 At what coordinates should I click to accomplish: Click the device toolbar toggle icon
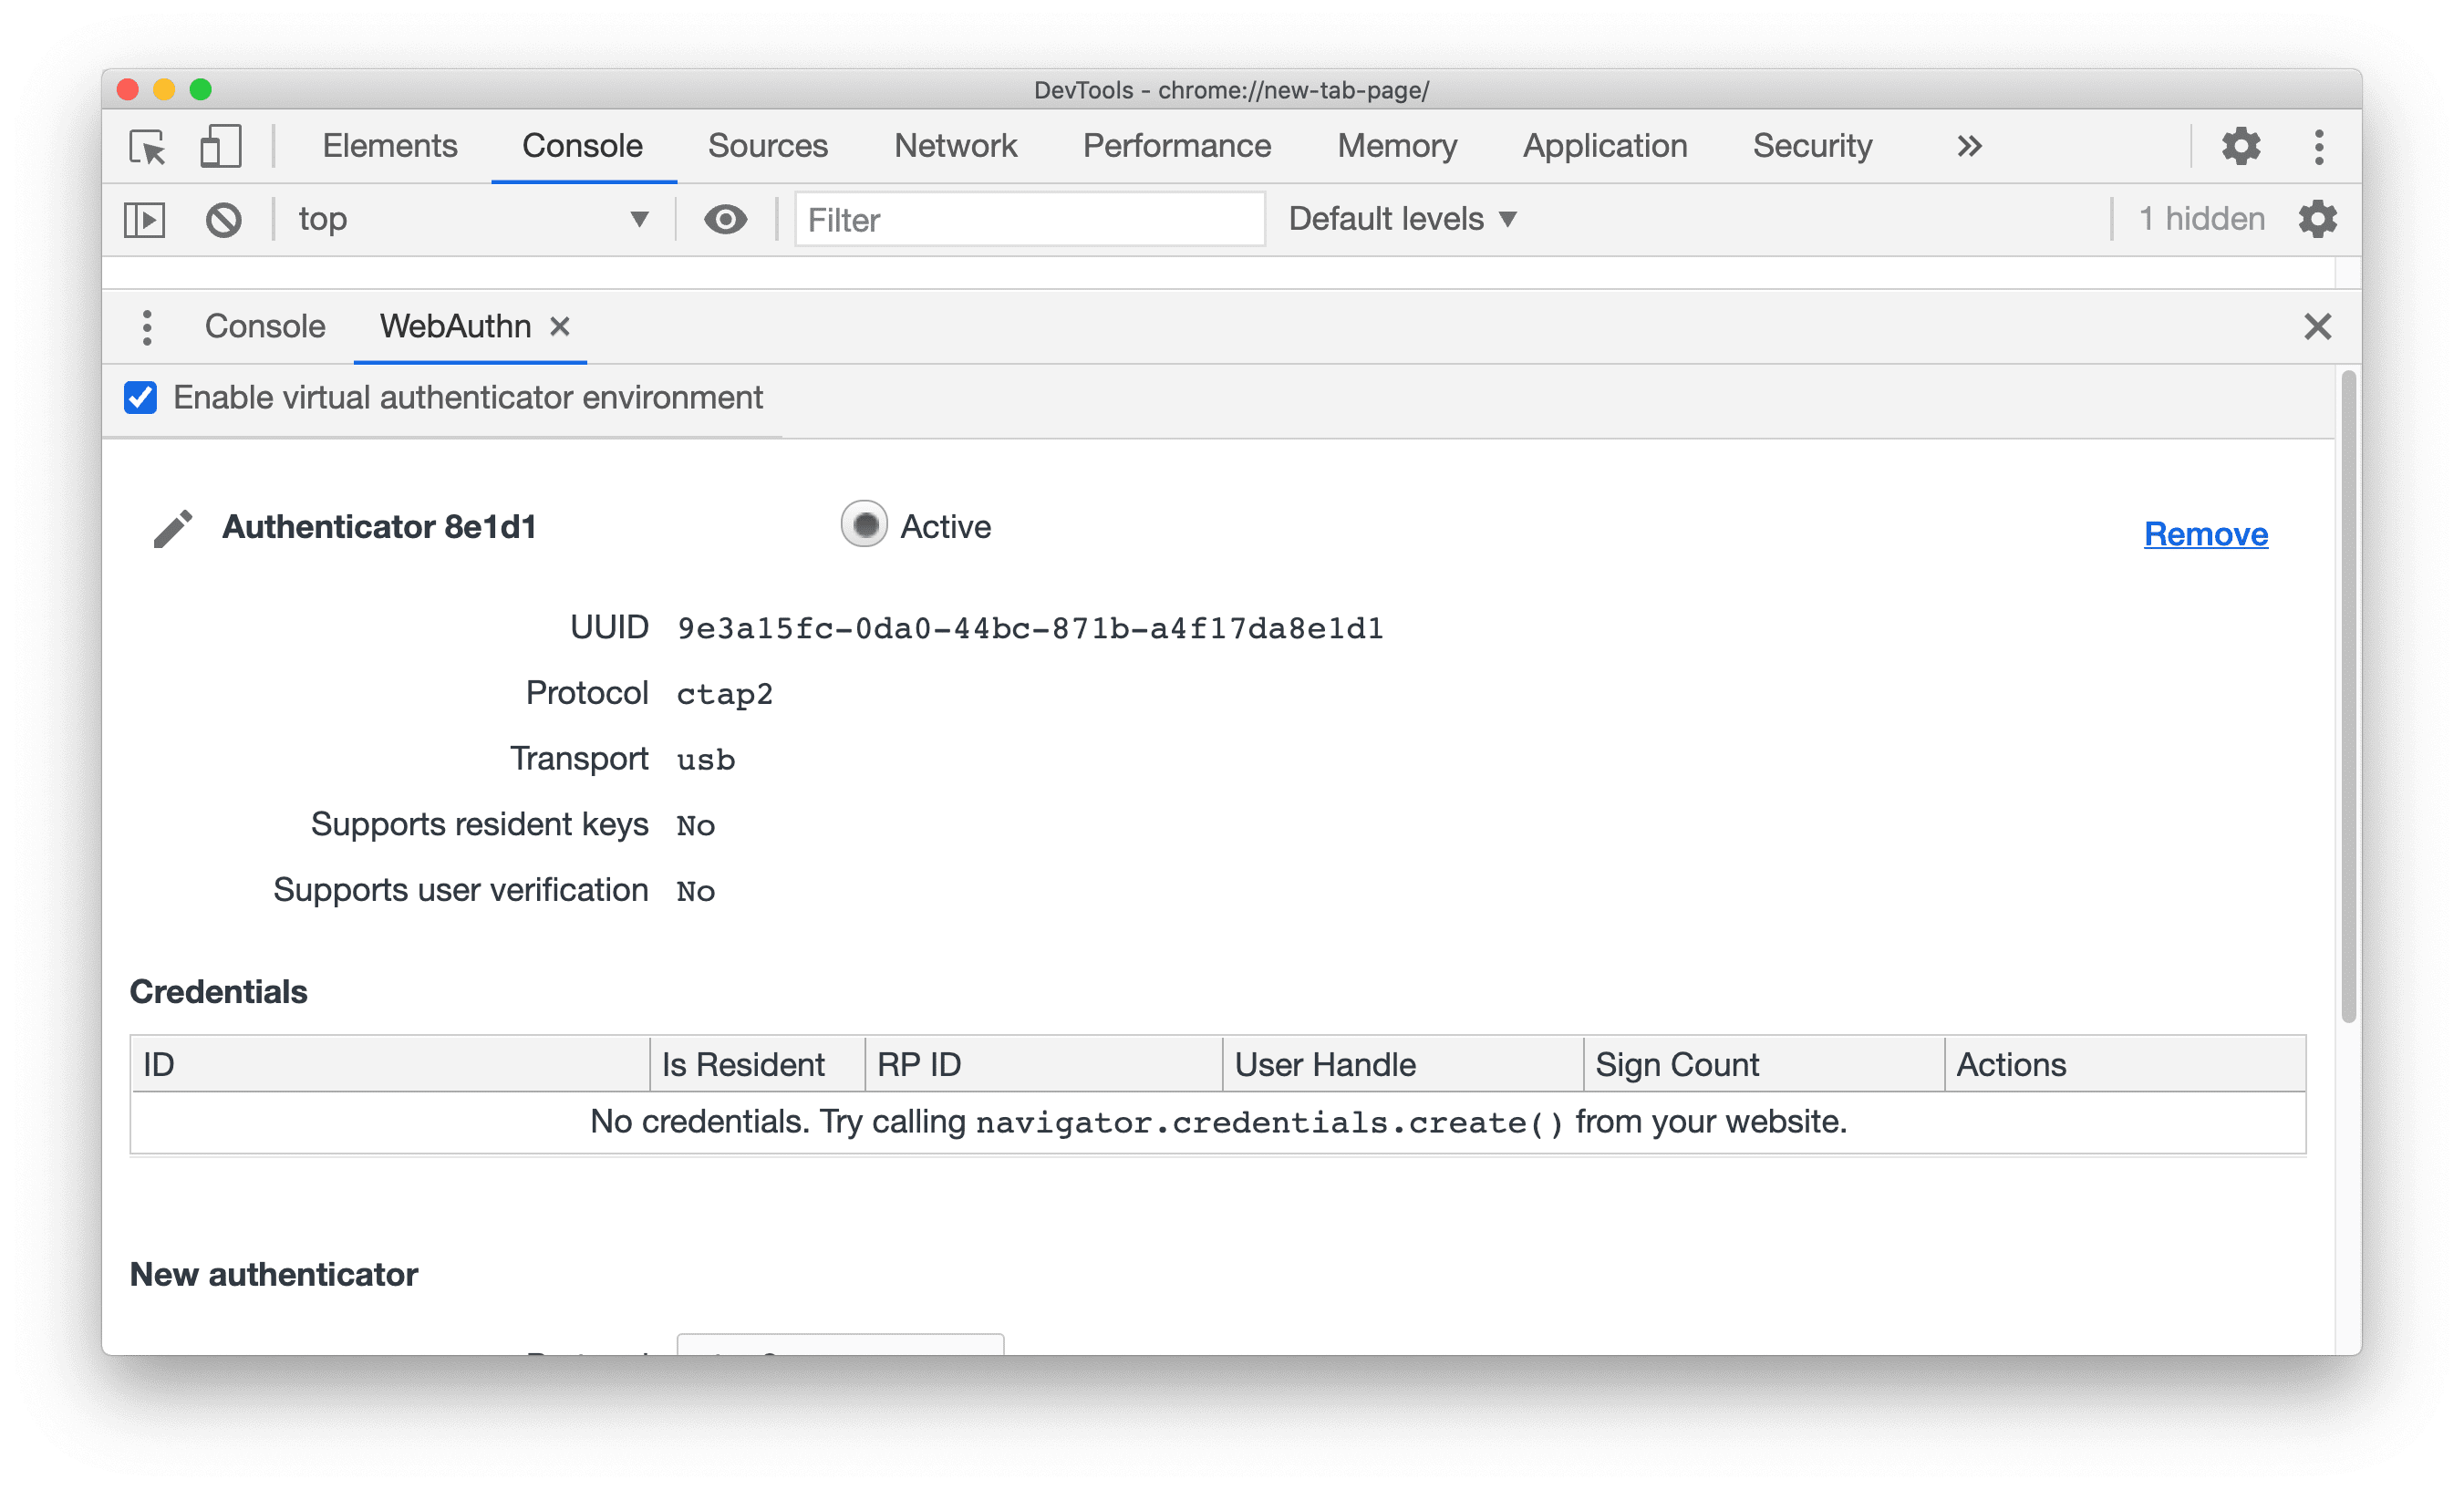216,148
